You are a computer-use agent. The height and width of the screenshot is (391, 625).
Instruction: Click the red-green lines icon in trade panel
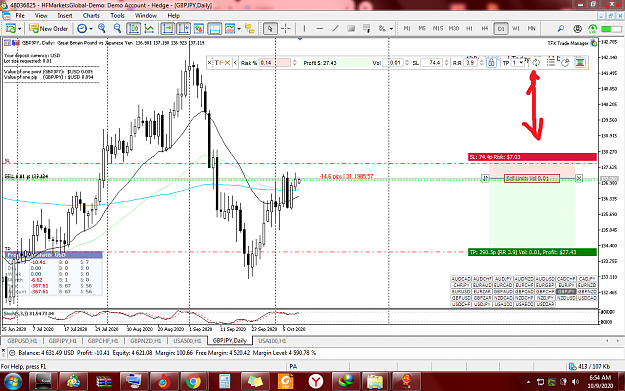click(580, 62)
